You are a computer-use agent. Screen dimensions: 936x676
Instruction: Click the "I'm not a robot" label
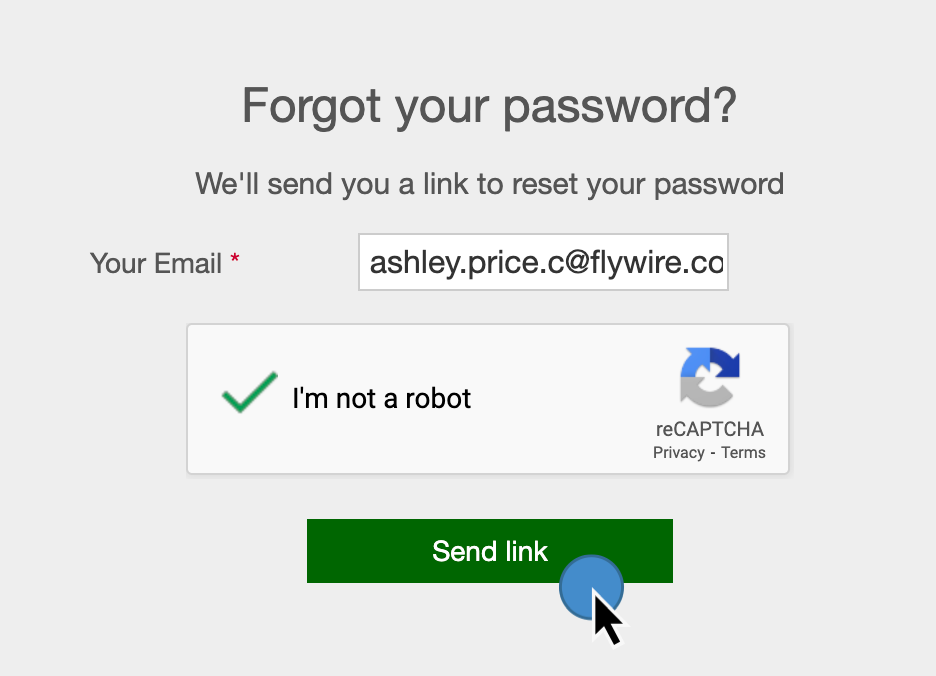tap(381, 399)
